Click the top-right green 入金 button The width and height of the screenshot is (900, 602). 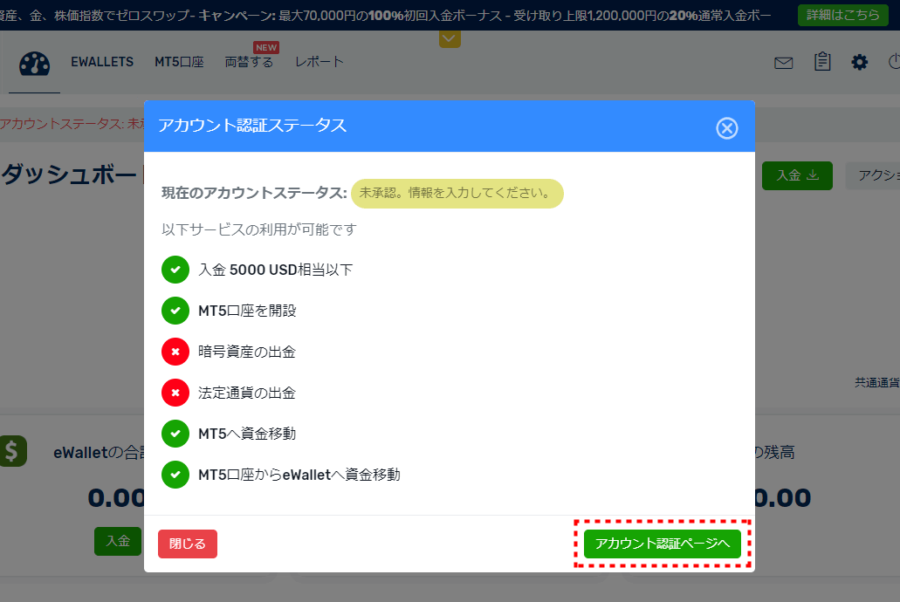coord(797,176)
